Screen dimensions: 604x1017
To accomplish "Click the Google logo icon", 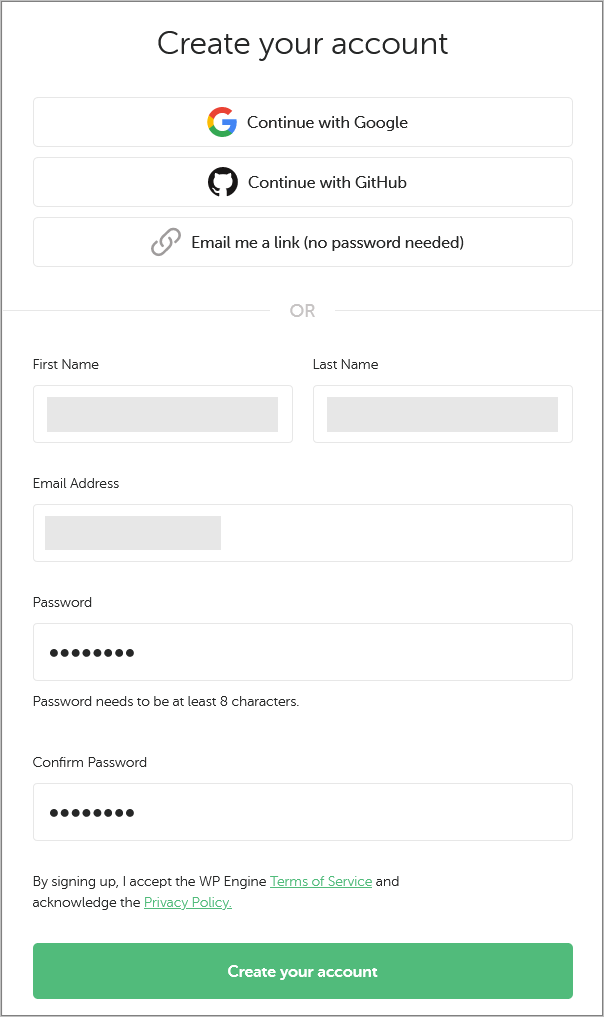I will 222,122.
